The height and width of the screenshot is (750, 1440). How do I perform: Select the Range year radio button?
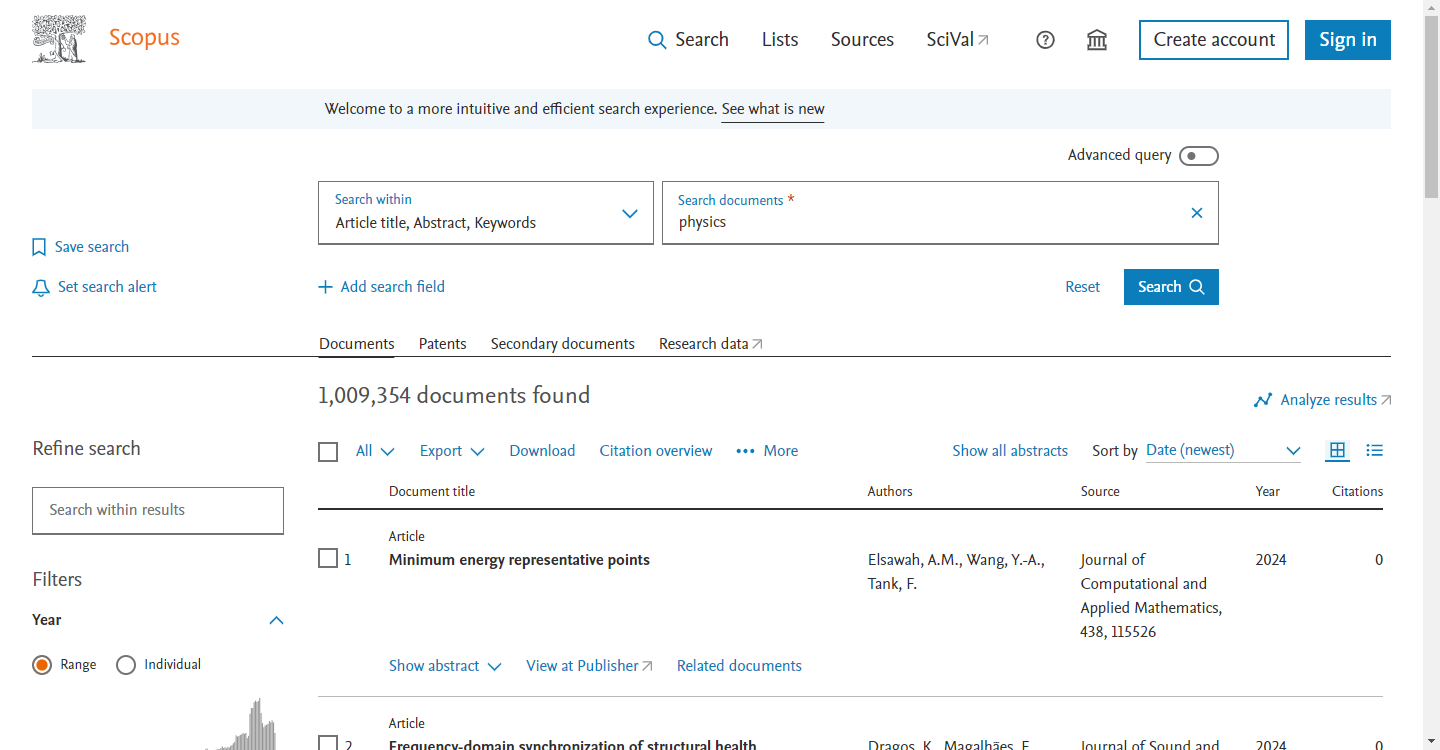click(x=42, y=665)
